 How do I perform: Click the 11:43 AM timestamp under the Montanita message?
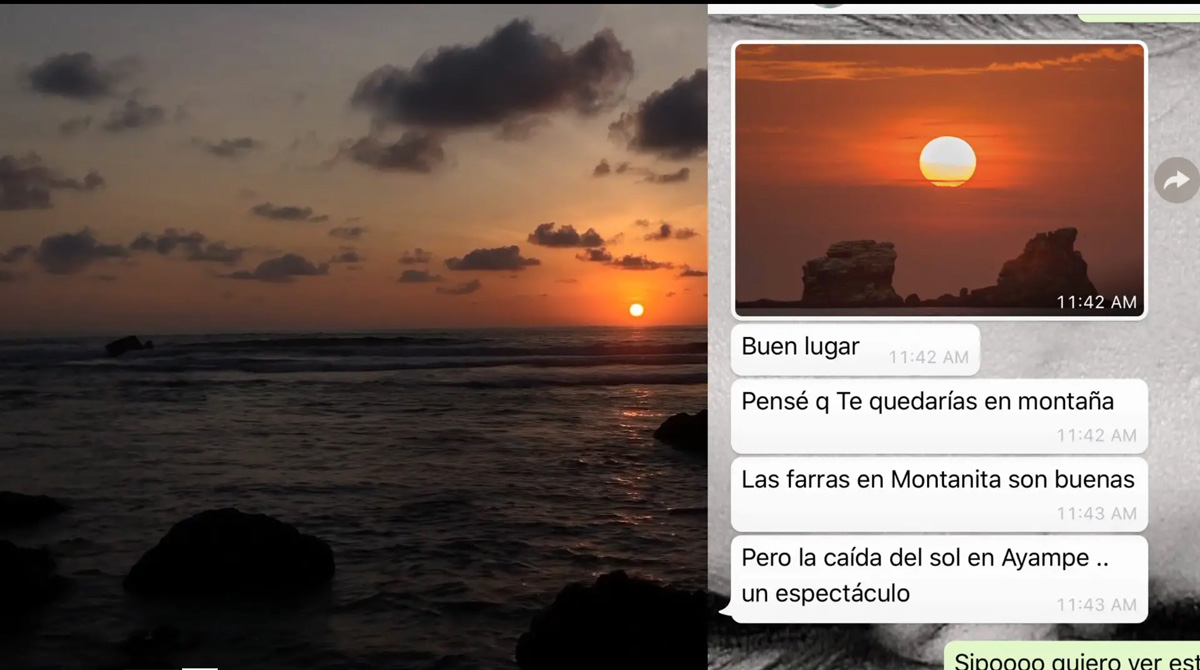[x=1096, y=513]
